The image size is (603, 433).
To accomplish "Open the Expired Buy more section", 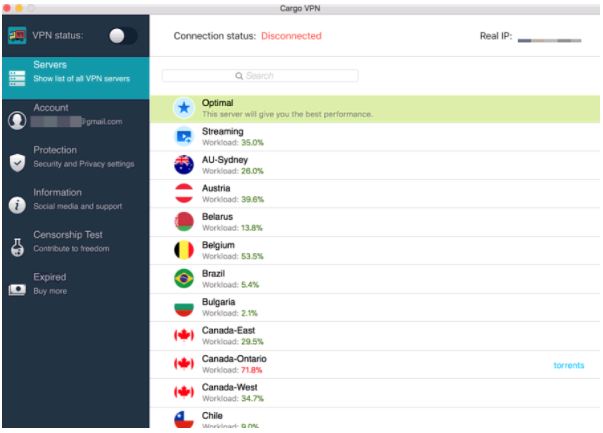I will tap(76, 290).
